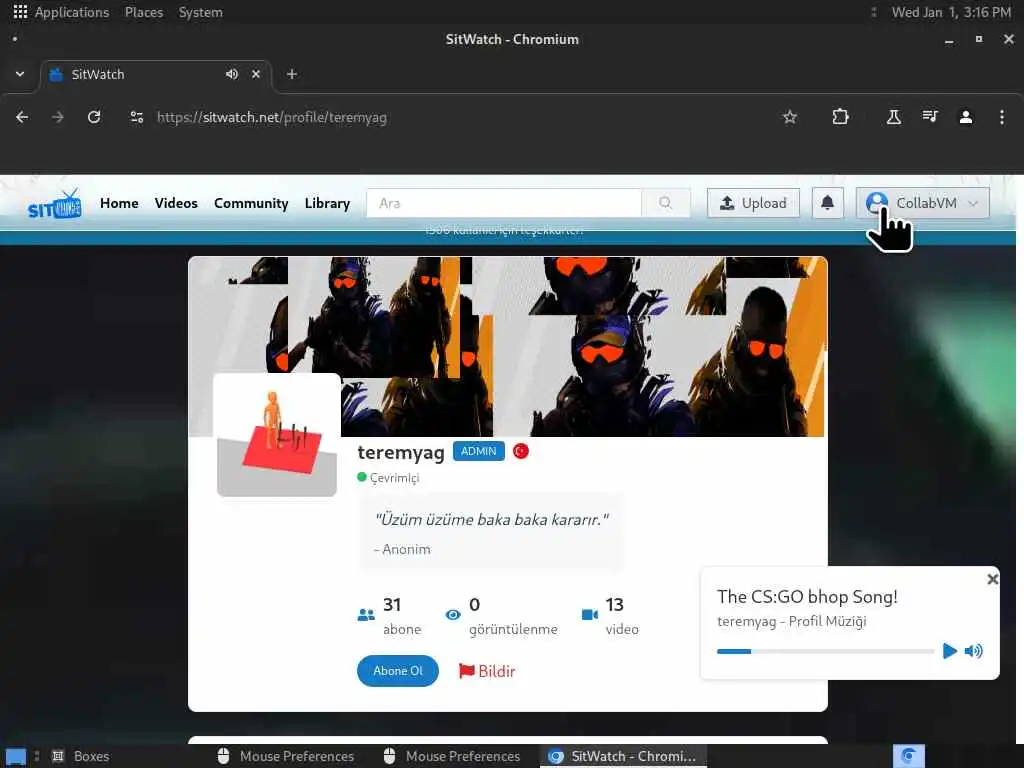Switch to Boxes in taskbar
The height and width of the screenshot is (768, 1024).
pos(81,756)
